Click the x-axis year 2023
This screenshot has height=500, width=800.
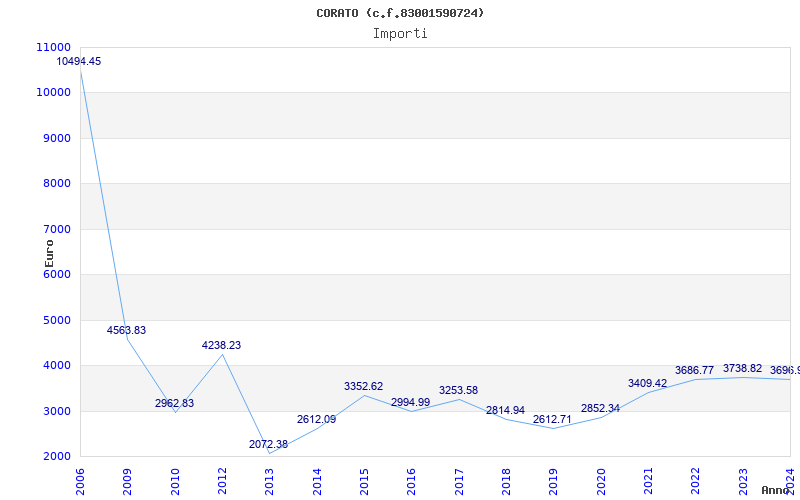(x=743, y=482)
